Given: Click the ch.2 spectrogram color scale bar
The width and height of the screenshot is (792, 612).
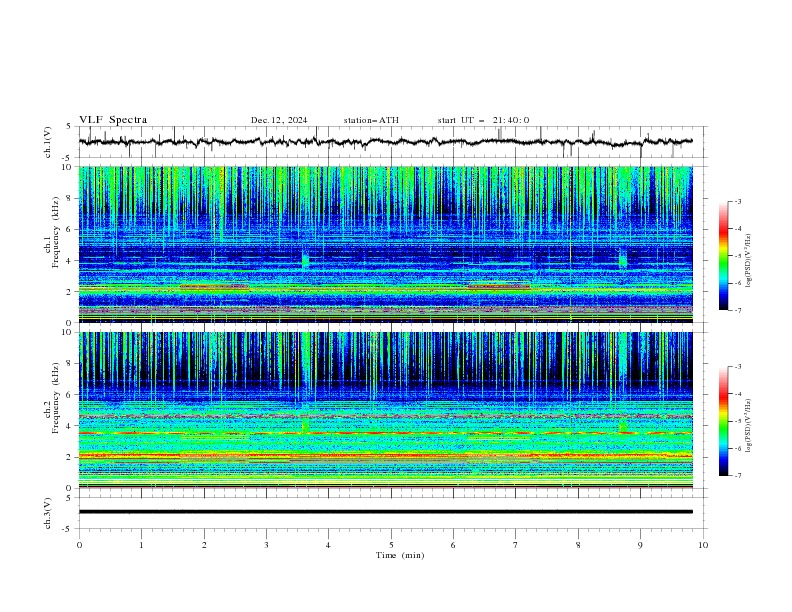Looking at the screenshot, I should pos(723,421).
